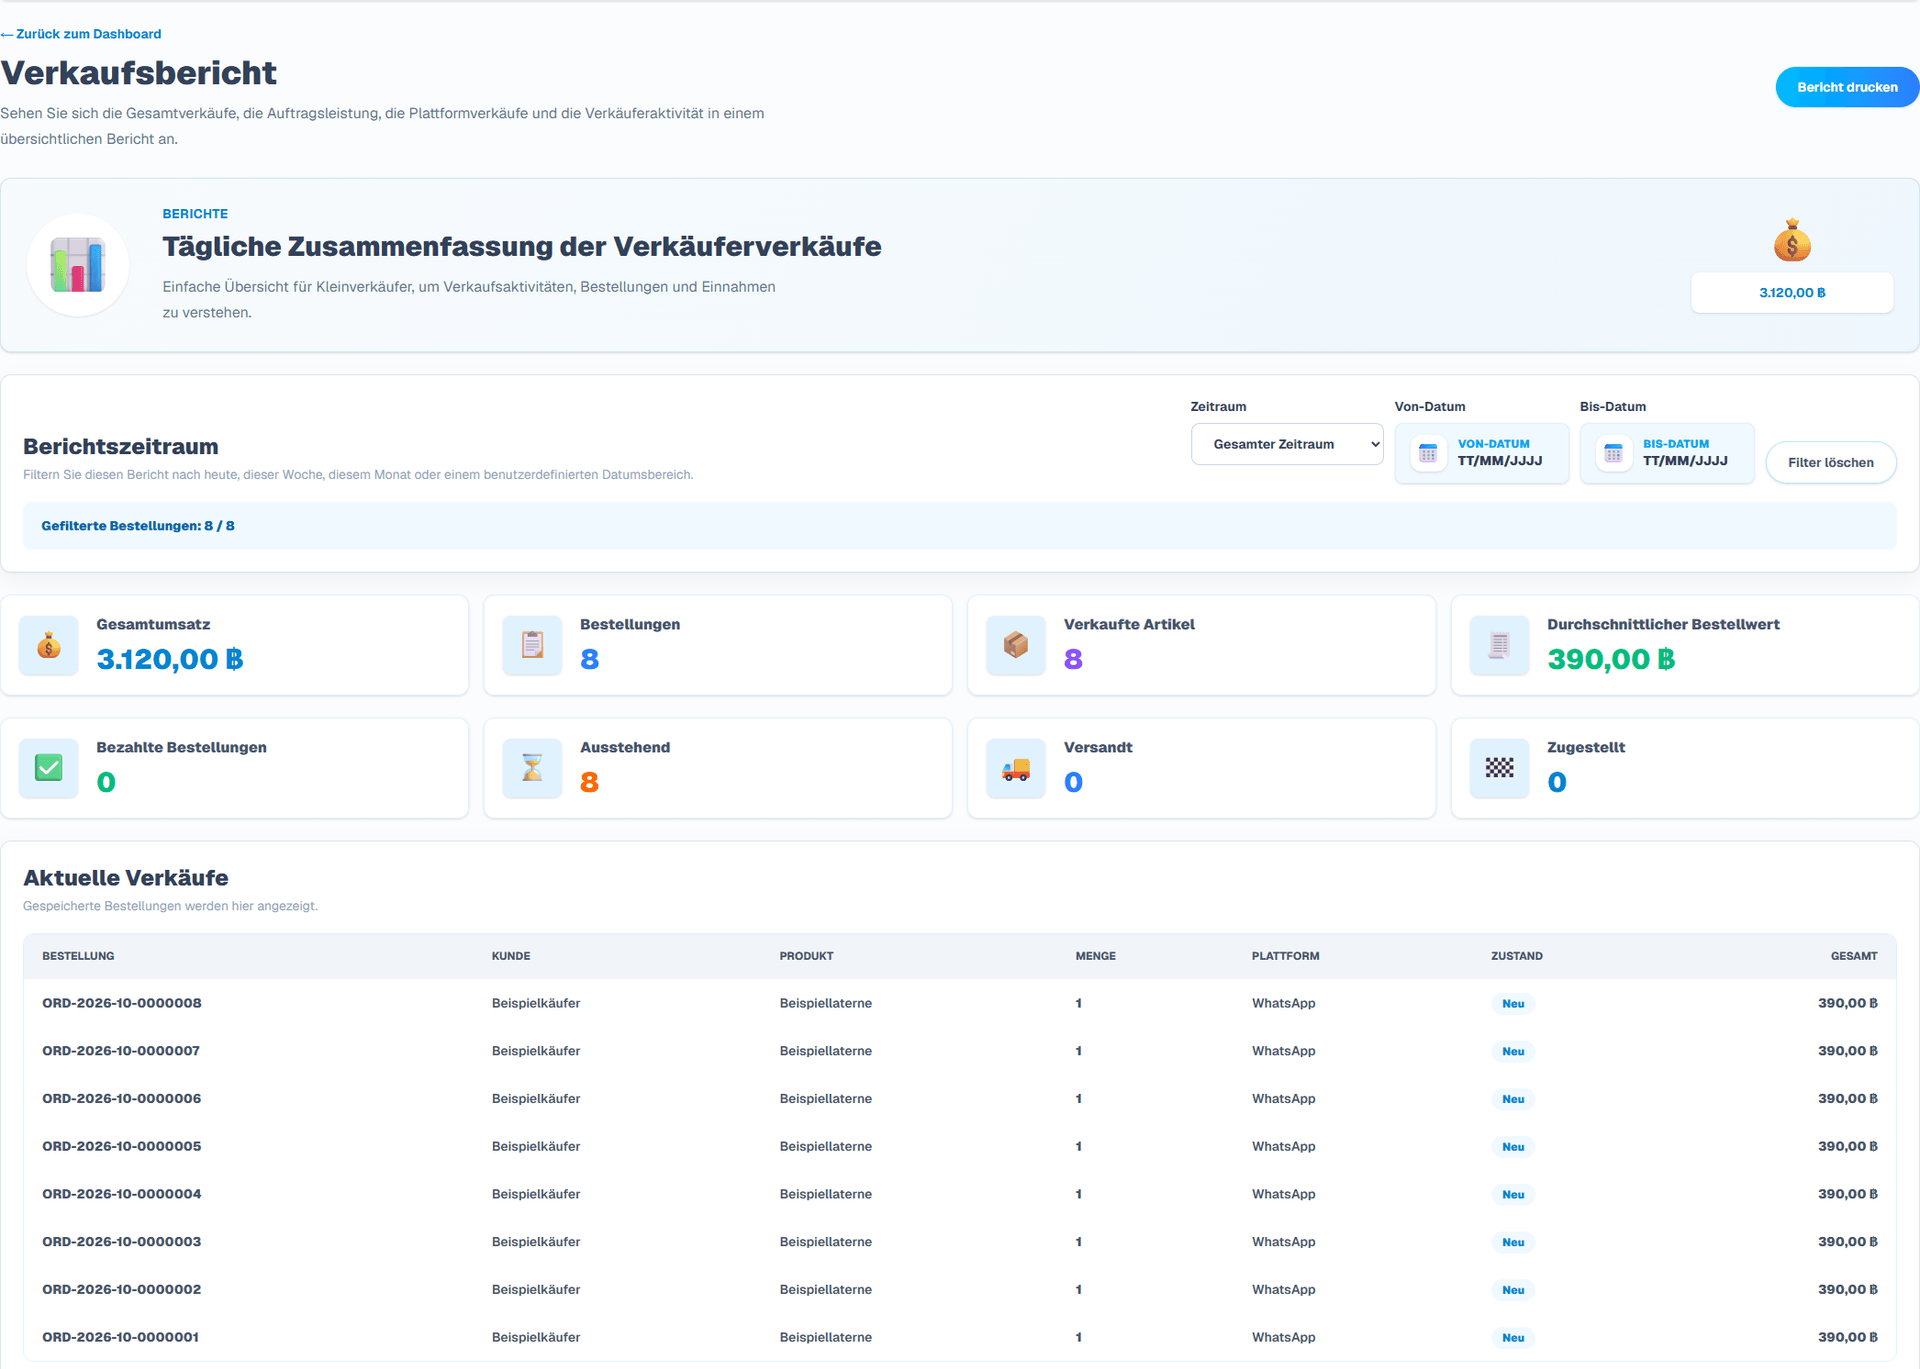The width and height of the screenshot is (1920, 1369).
Task: Open the Bis-Datum calendar icon
Action: [1613, 453]
